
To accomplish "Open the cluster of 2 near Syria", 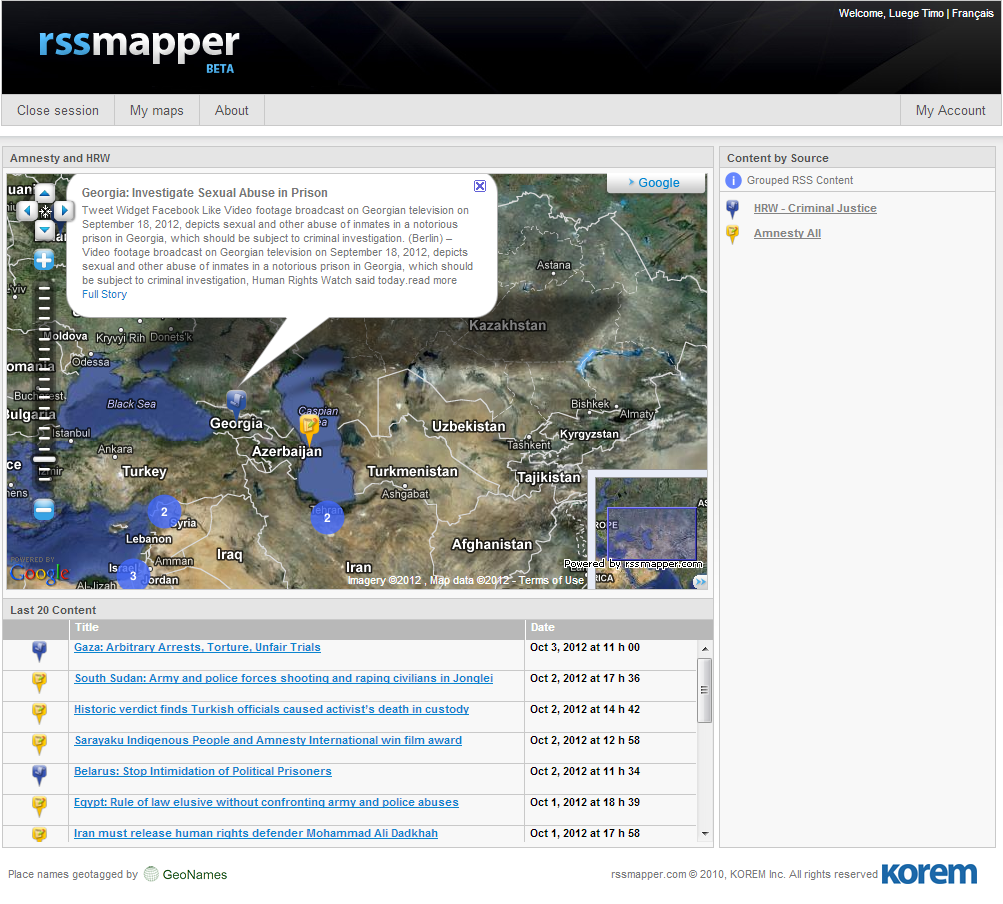I will (x=164, y=512).
